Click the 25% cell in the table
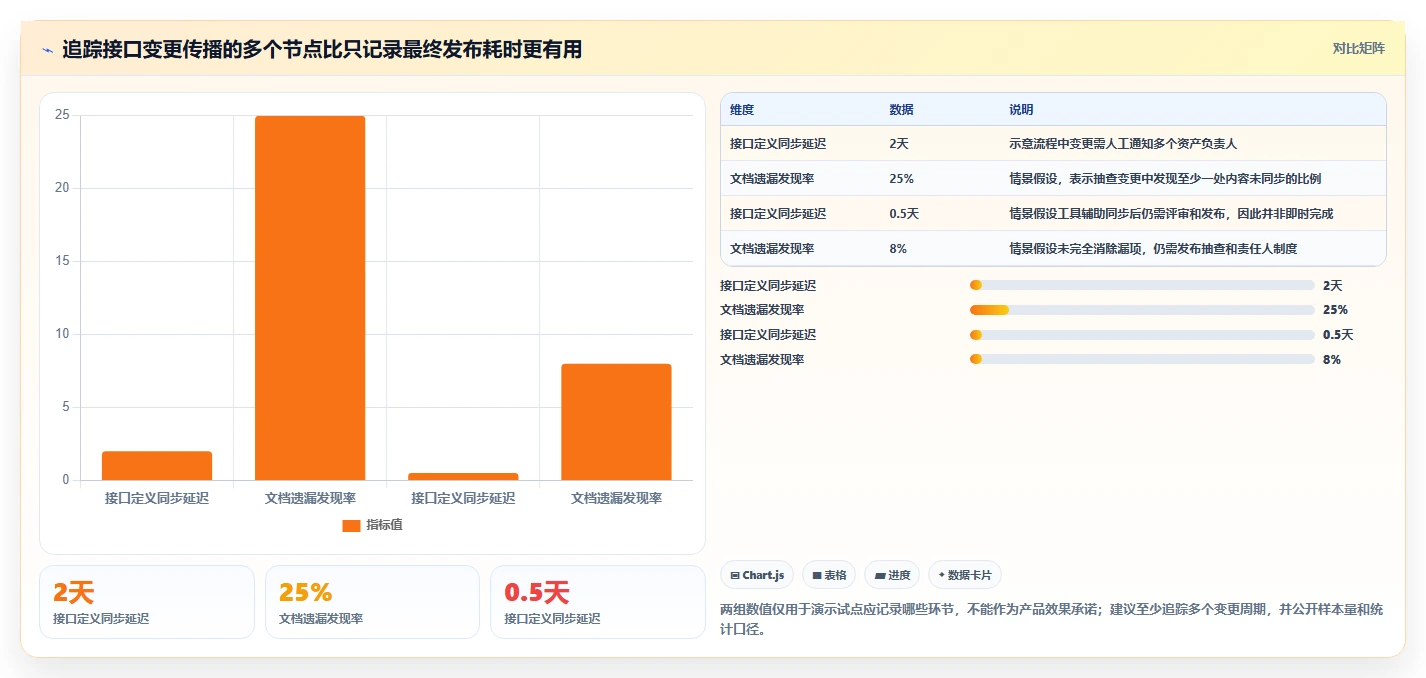 901,179
